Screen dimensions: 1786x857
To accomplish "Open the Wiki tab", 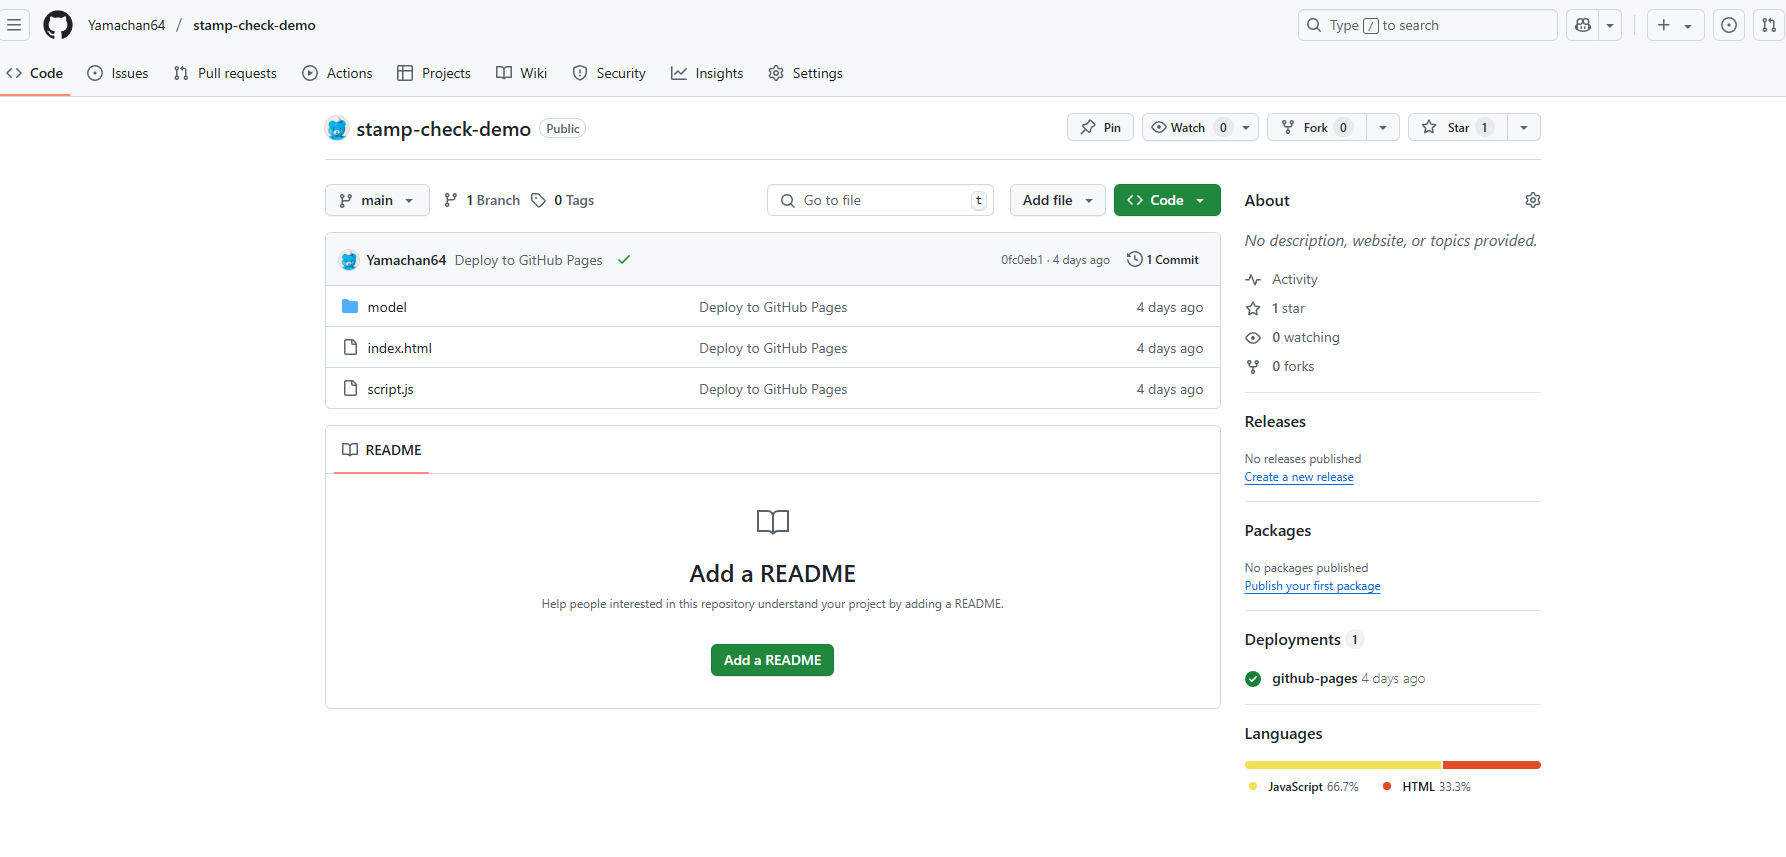I will coord(522,73).
